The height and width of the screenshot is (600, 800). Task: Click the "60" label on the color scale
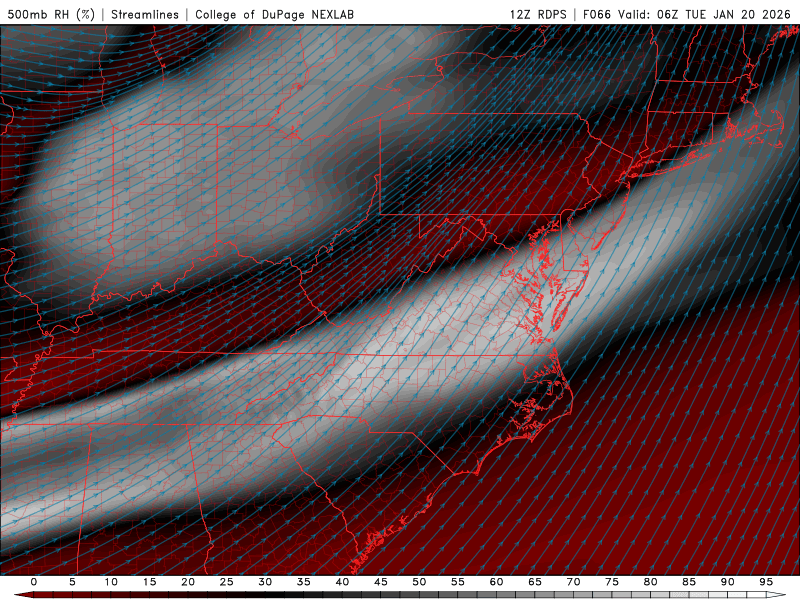[496, 582]
